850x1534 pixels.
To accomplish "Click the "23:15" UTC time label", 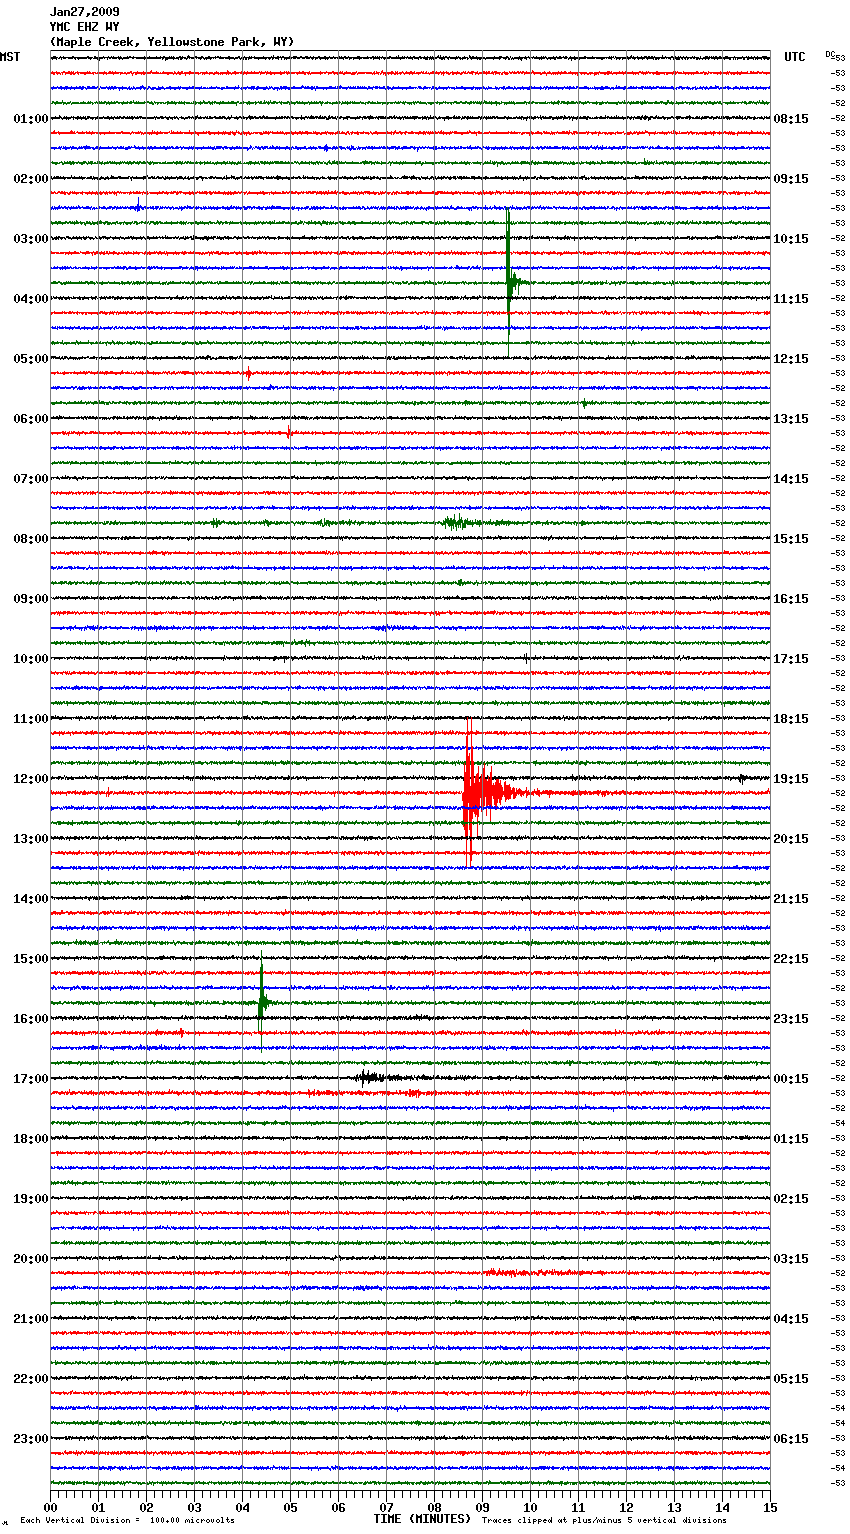I will tap(791, 1019).
